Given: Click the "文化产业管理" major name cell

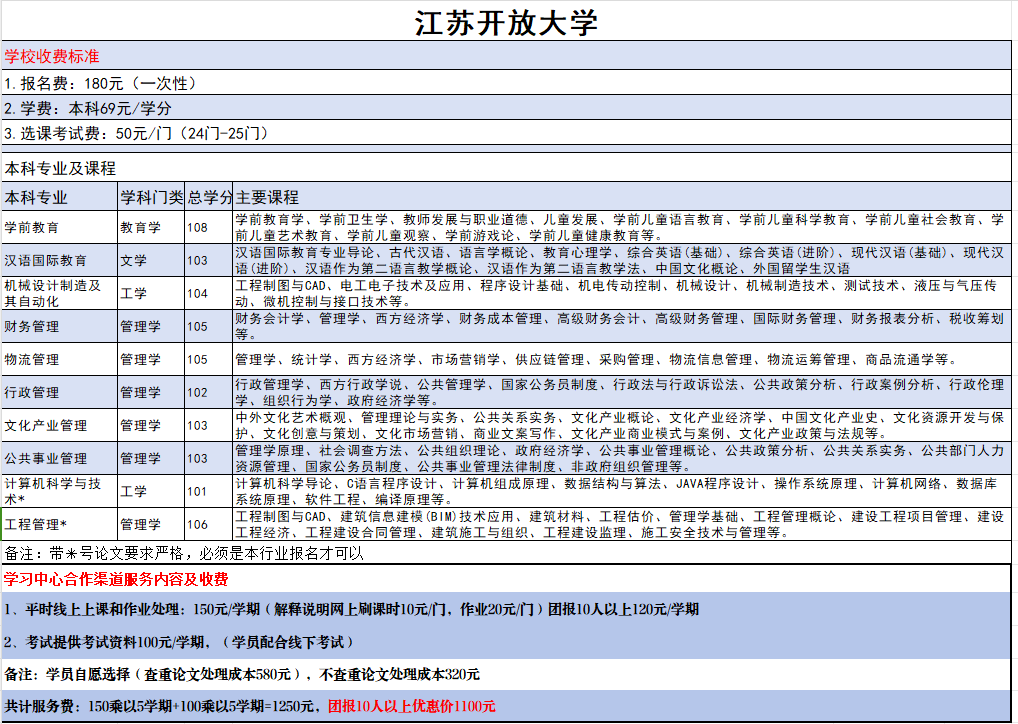Looking at the screenshot, I should click(60, 425).
